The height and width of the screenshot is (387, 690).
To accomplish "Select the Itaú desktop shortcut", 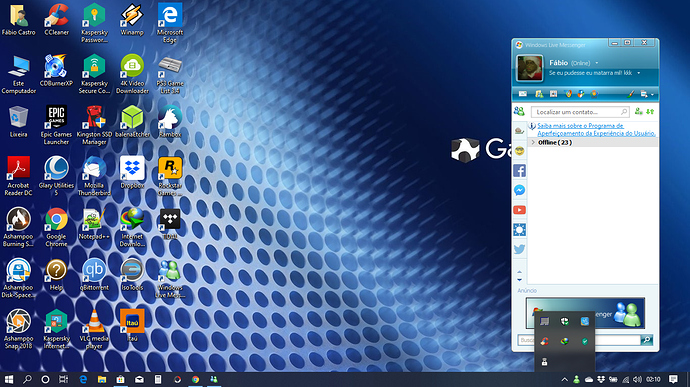I will 132,326.
